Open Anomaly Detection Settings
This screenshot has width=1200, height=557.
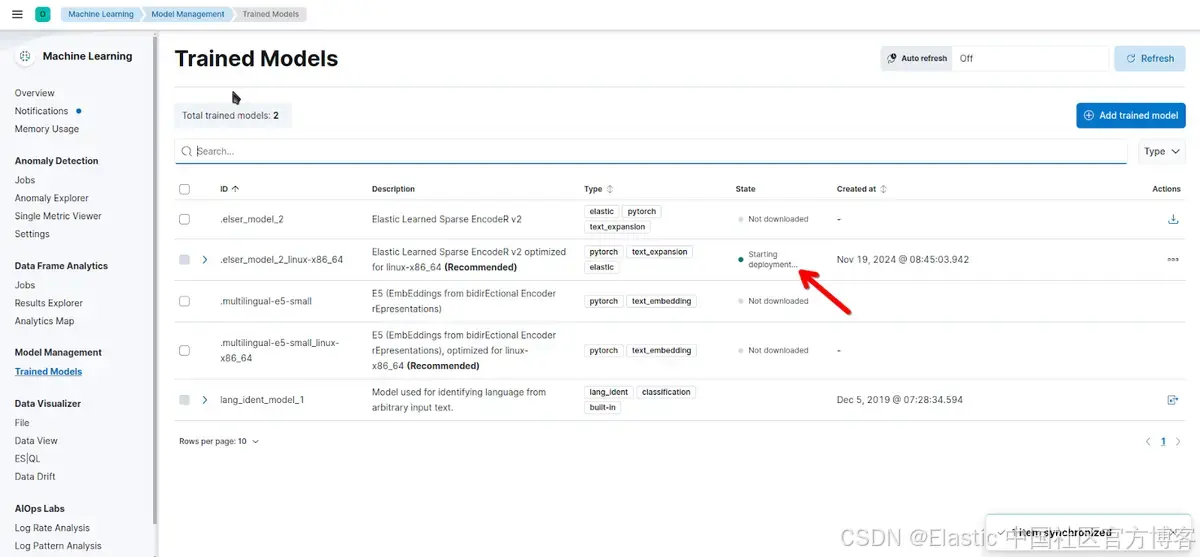(32, 234)
